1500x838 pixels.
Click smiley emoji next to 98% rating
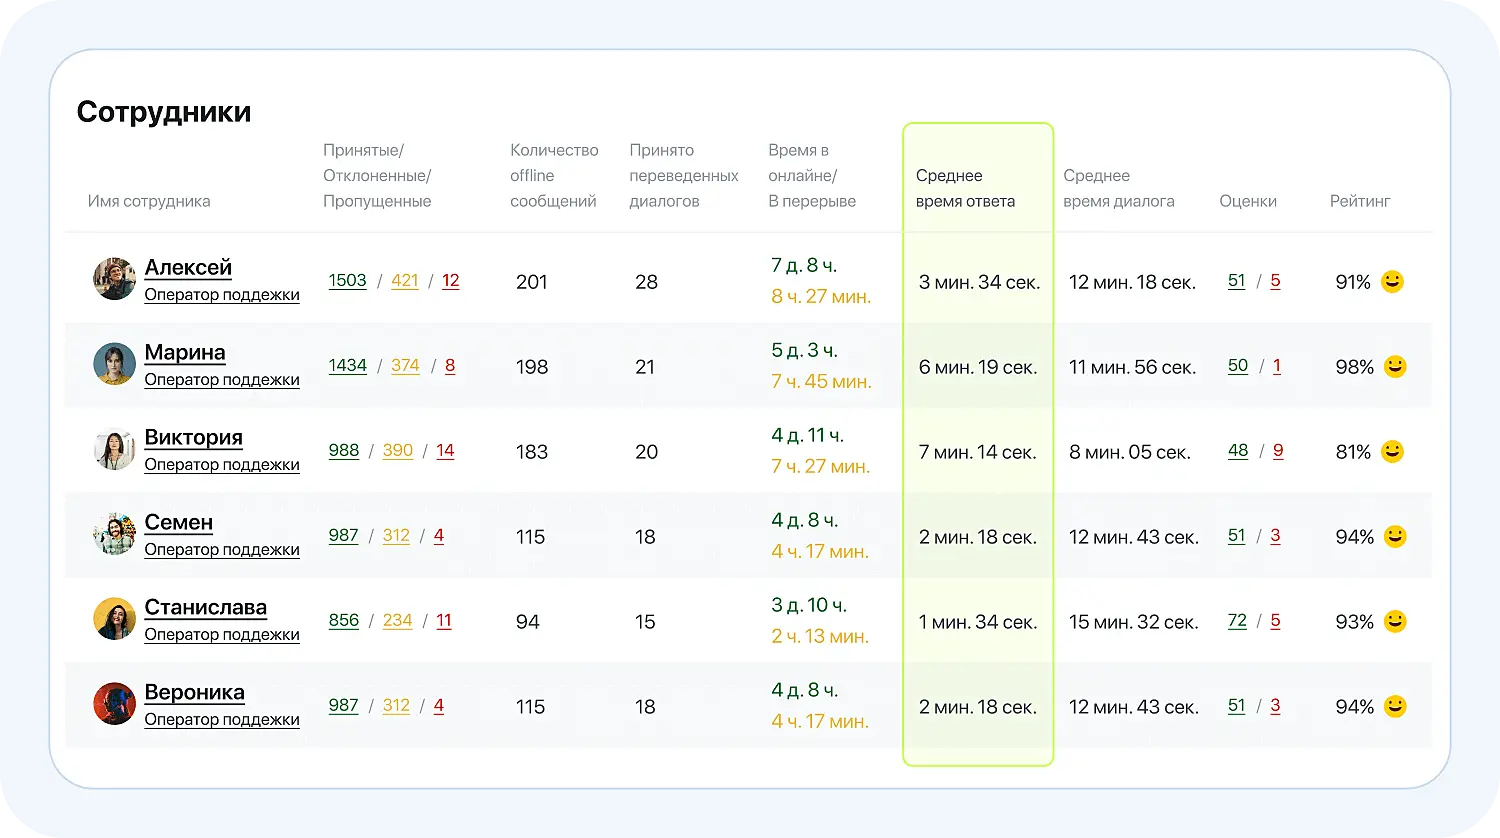[1394, 367]
